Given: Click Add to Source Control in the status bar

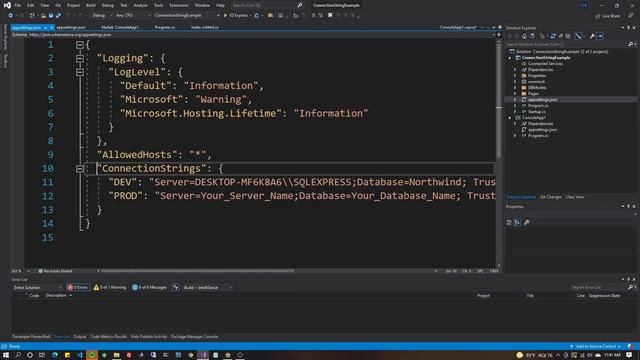Looking at the screenshot, I should (596, 346).
